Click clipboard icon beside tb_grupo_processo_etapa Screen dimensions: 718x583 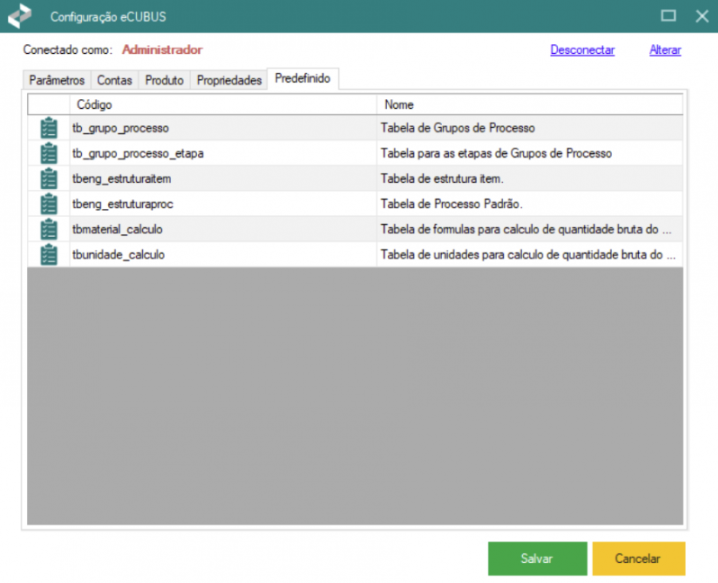coord(49,153)
